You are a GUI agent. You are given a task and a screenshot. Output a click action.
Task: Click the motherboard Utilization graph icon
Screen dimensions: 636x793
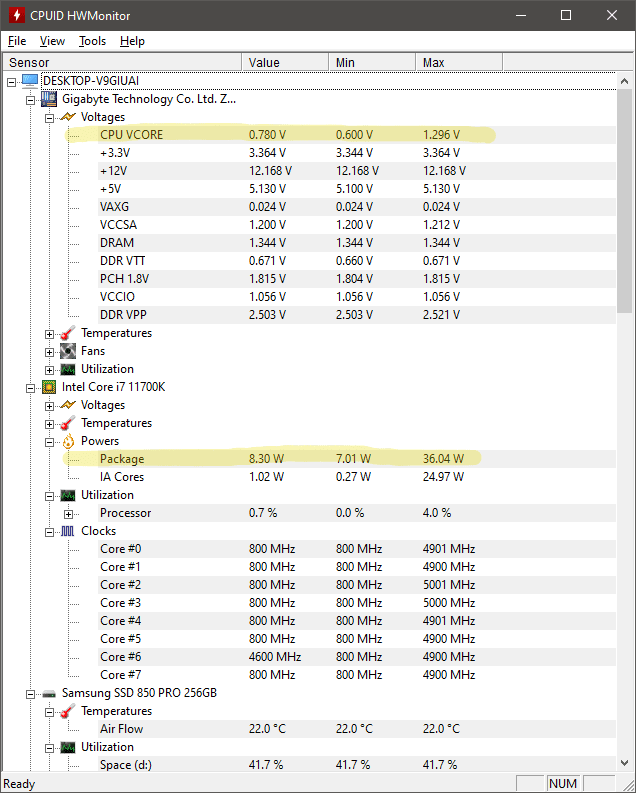(x=68, y=369)
